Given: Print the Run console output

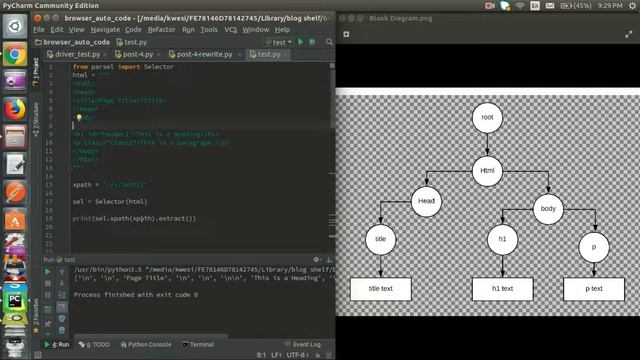Looking at the screenshot, I should point(62,318).
